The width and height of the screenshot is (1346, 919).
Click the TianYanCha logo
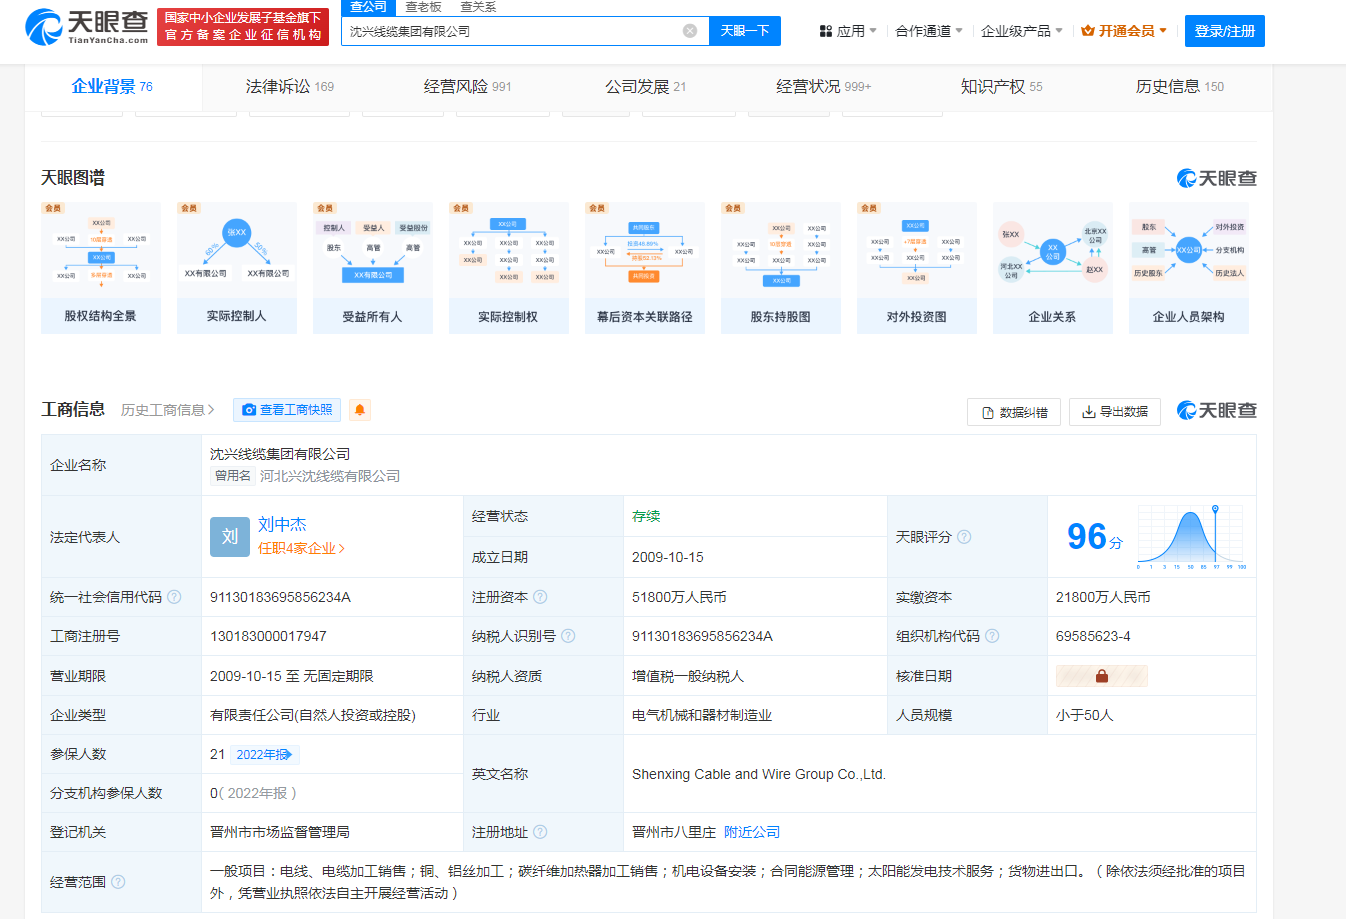point(86,27)
